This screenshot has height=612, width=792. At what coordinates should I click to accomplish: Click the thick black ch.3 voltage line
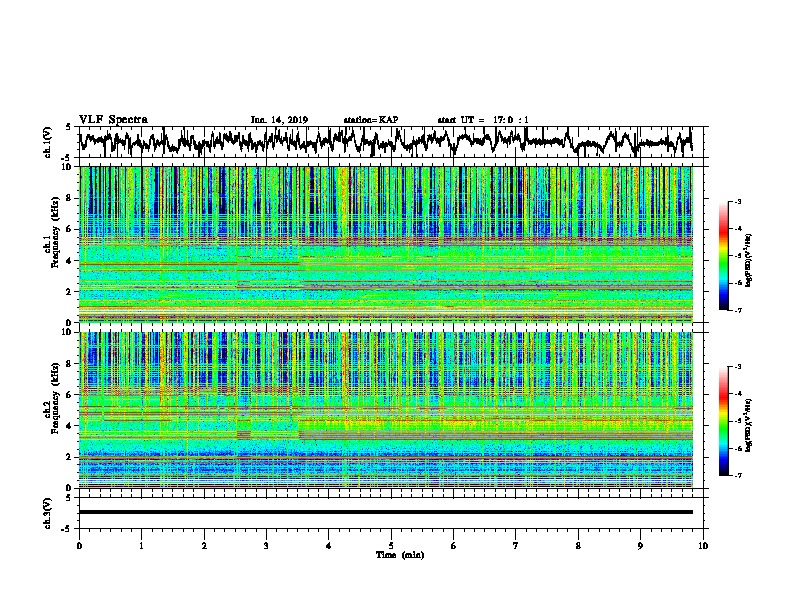[386, 512]
